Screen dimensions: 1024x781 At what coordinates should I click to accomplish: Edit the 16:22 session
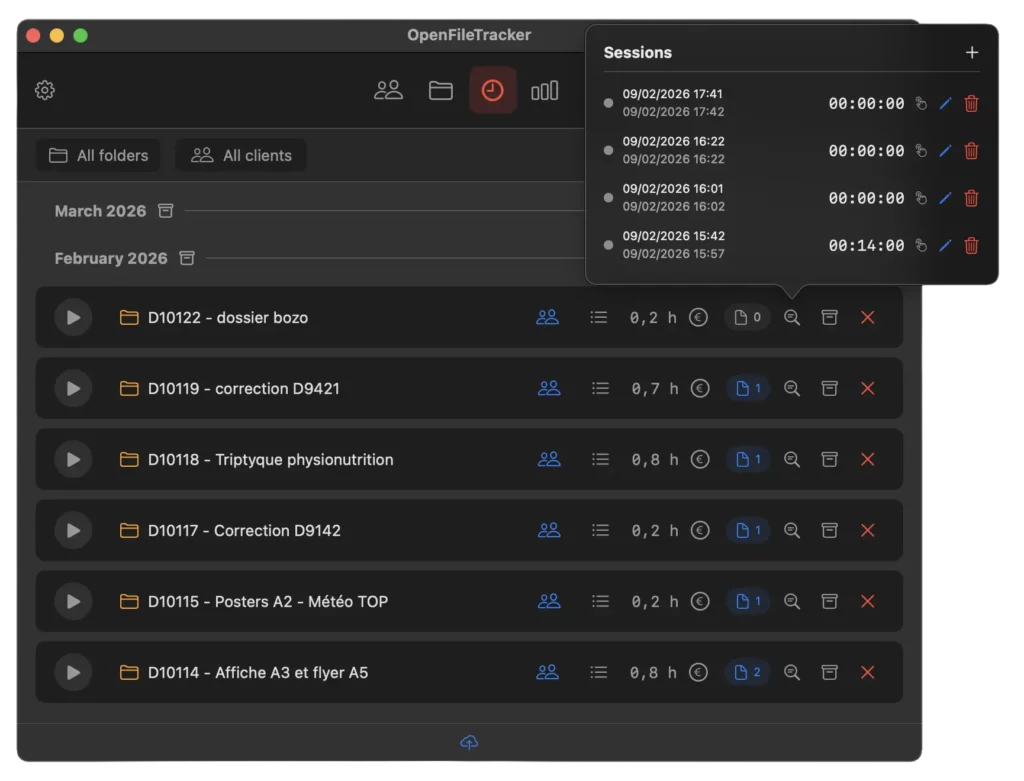(x=945, y=151)
